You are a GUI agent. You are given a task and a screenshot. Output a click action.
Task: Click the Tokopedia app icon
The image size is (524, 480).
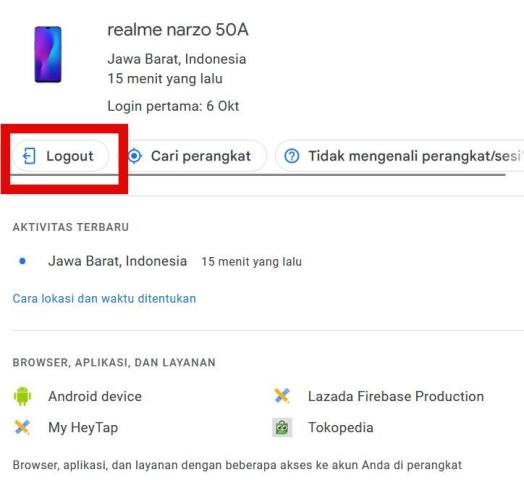282,427
